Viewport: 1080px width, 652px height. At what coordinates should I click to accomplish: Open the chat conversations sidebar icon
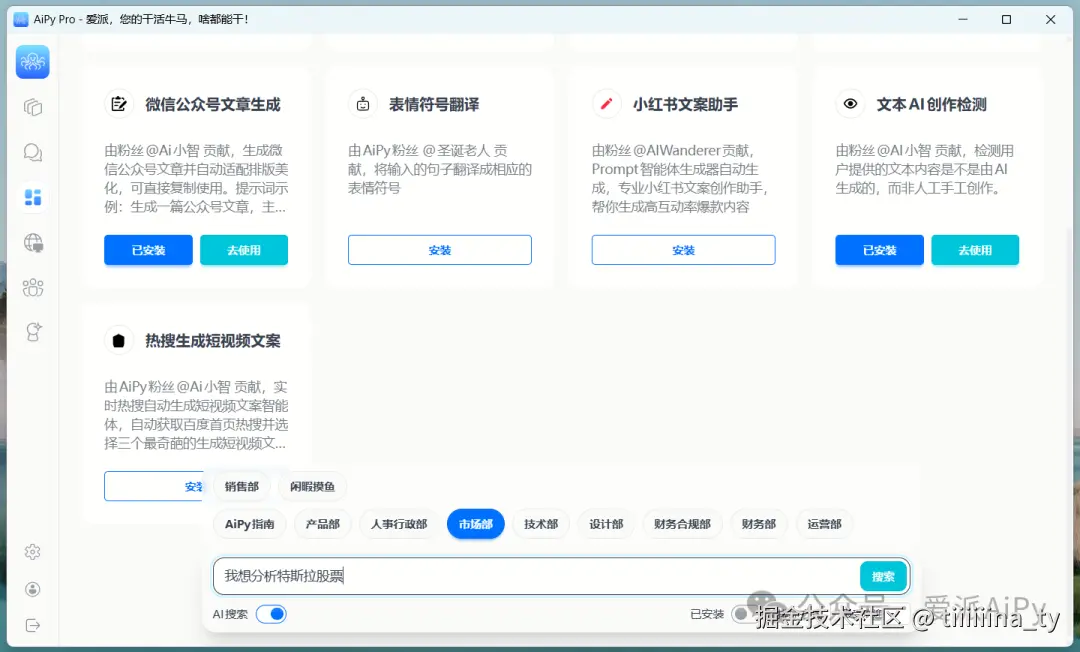click(33, 152)
